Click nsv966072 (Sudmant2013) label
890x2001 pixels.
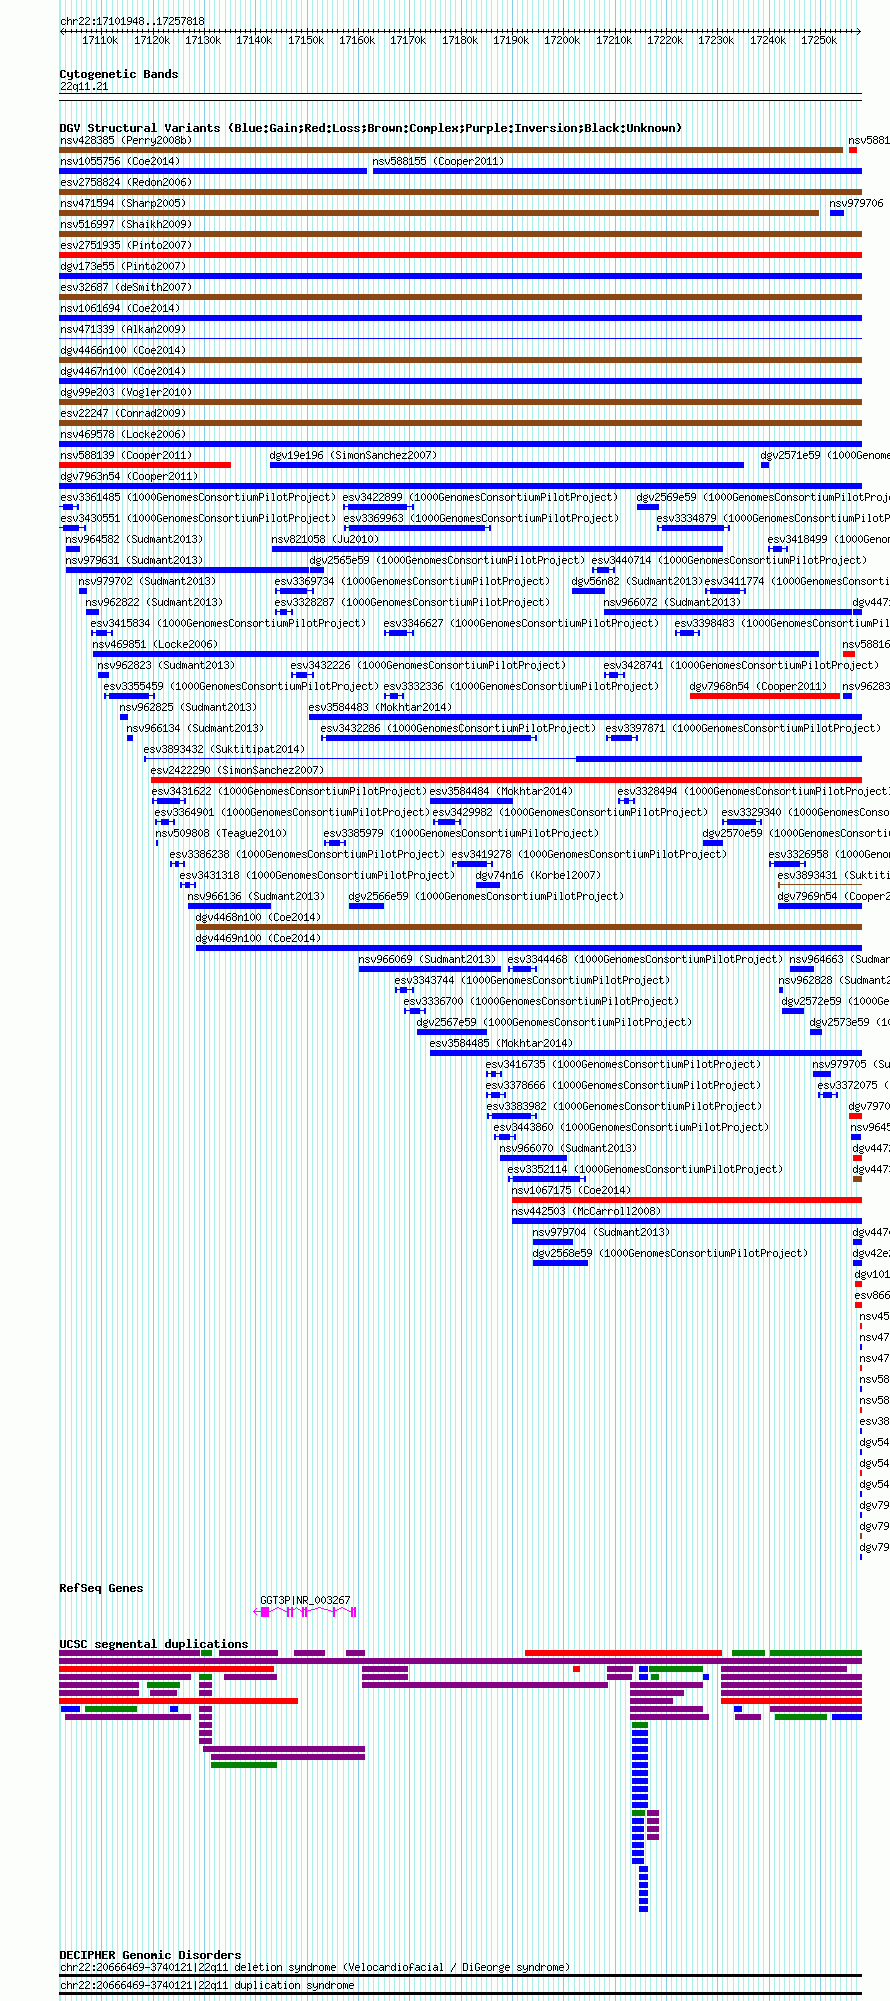[x=672, y=602]
